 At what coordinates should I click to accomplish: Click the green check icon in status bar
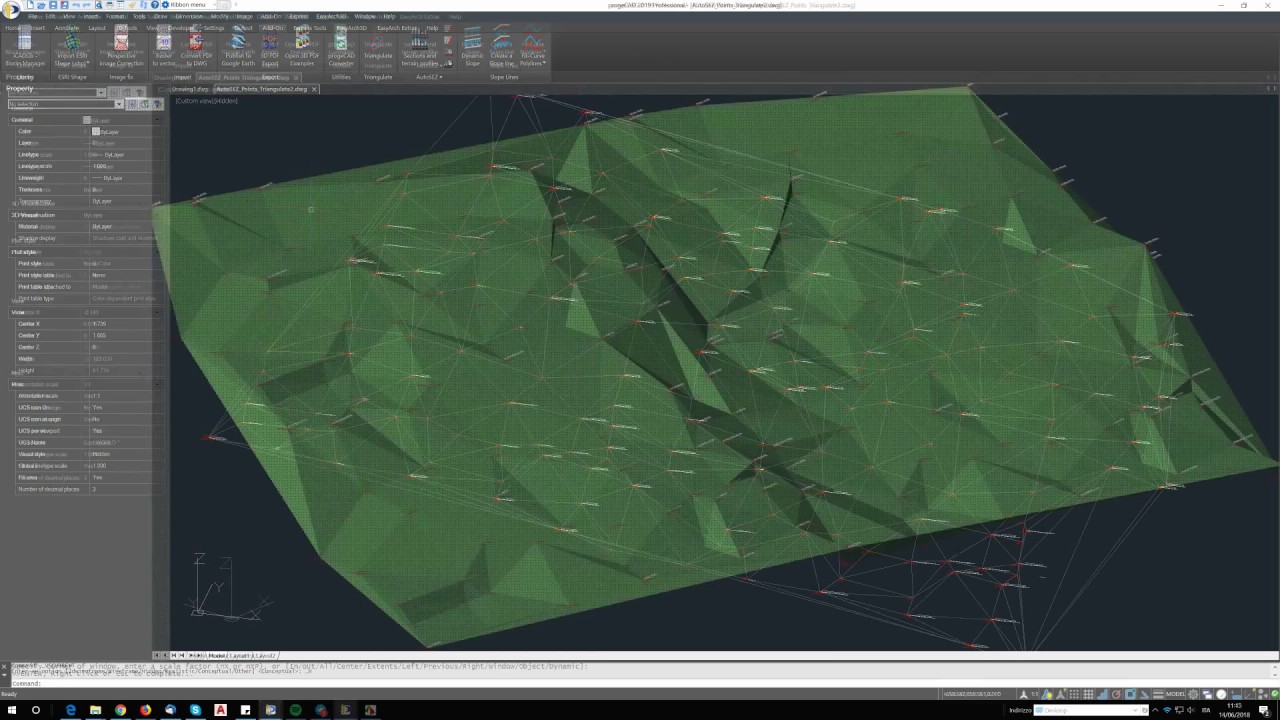tap(1274, 694)
